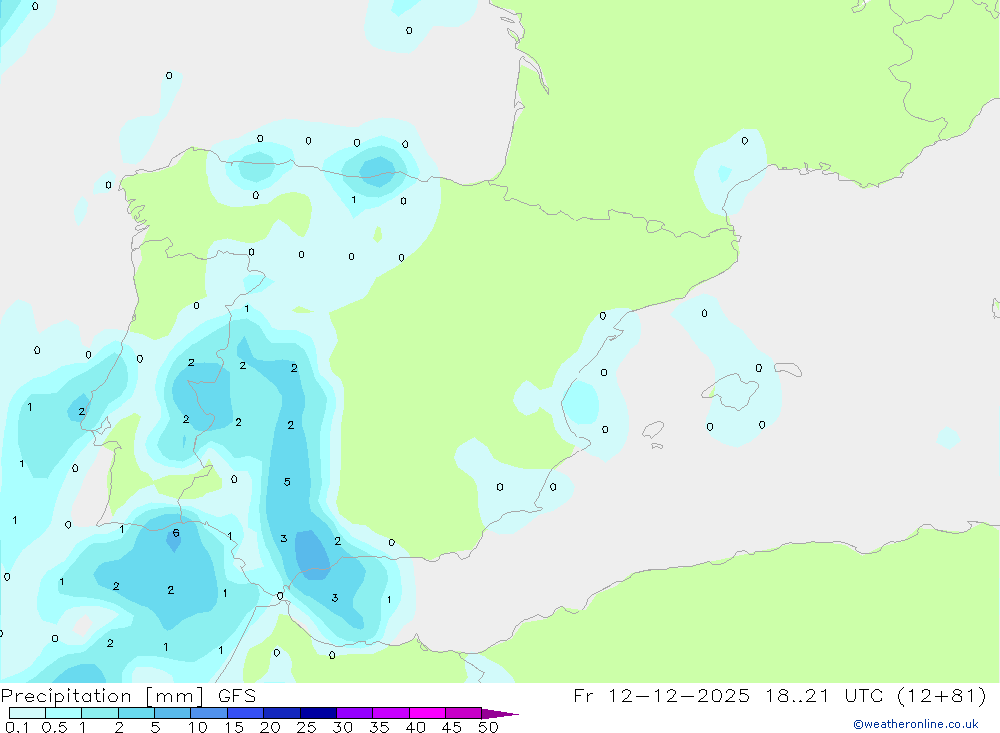The height and width of the screenshot is (733, 1000).
Task: Click the 'Fr 12-12-2025 18..21 UTC (12+81)' timestamp
Action: coord(780,696)
